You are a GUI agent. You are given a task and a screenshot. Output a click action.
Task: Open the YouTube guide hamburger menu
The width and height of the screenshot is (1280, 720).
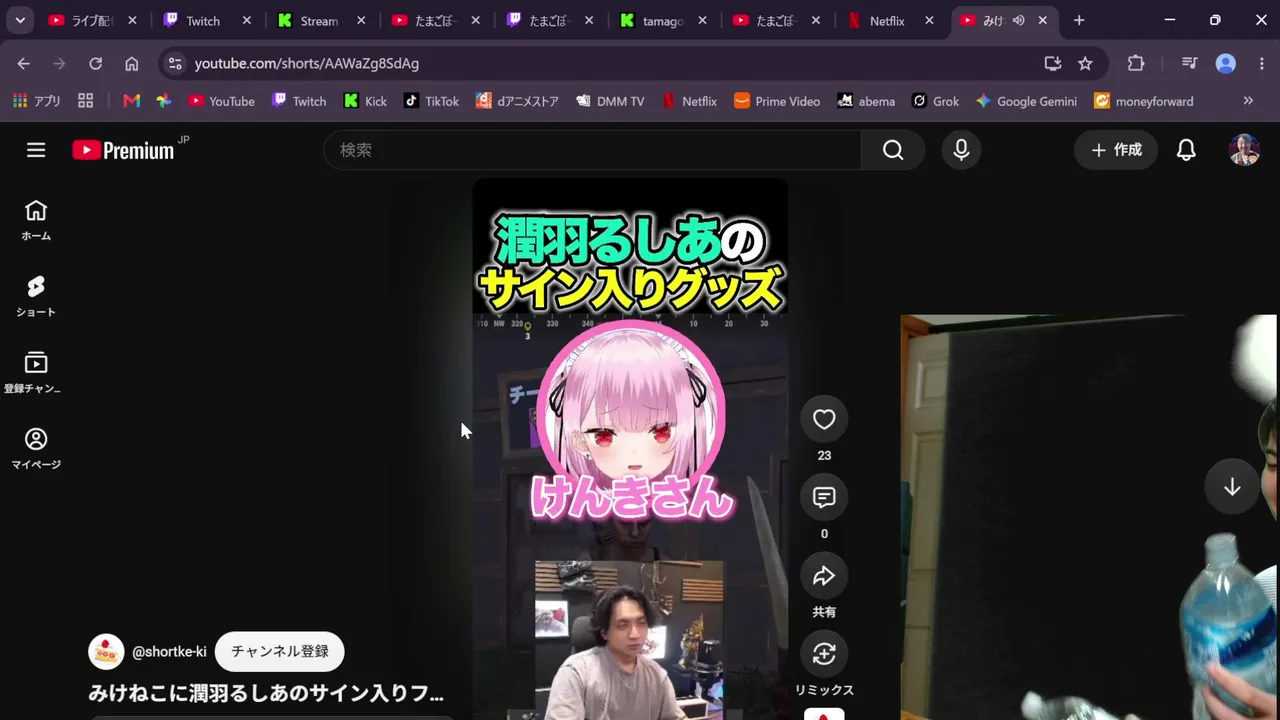point(36,150)
